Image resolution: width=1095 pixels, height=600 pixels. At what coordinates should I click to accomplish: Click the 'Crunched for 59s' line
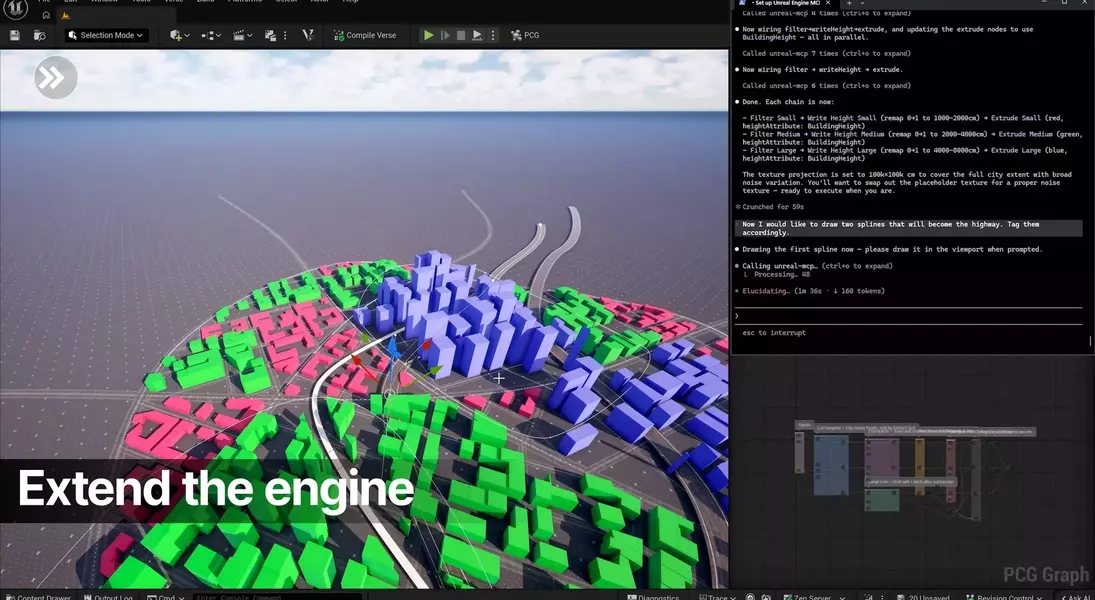tap(770, 207)
